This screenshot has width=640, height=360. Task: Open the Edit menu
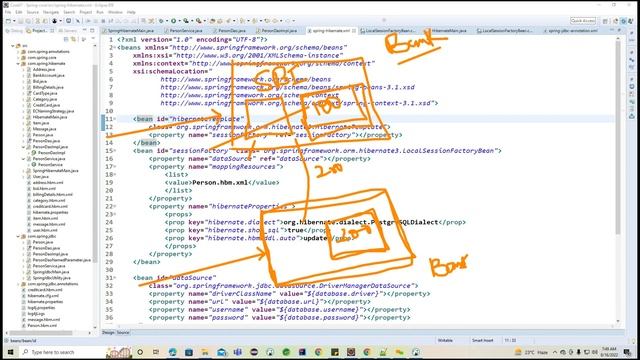click(x=19, y=12)
